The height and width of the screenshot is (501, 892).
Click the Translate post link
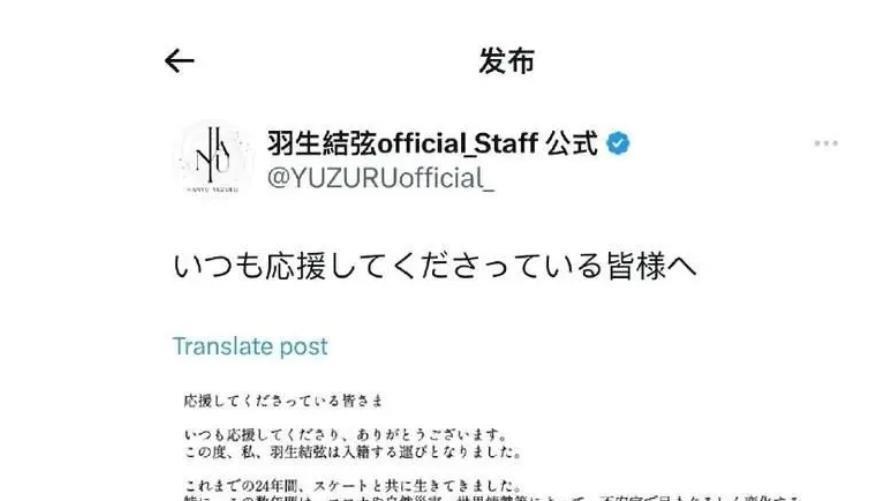point(250,346)
